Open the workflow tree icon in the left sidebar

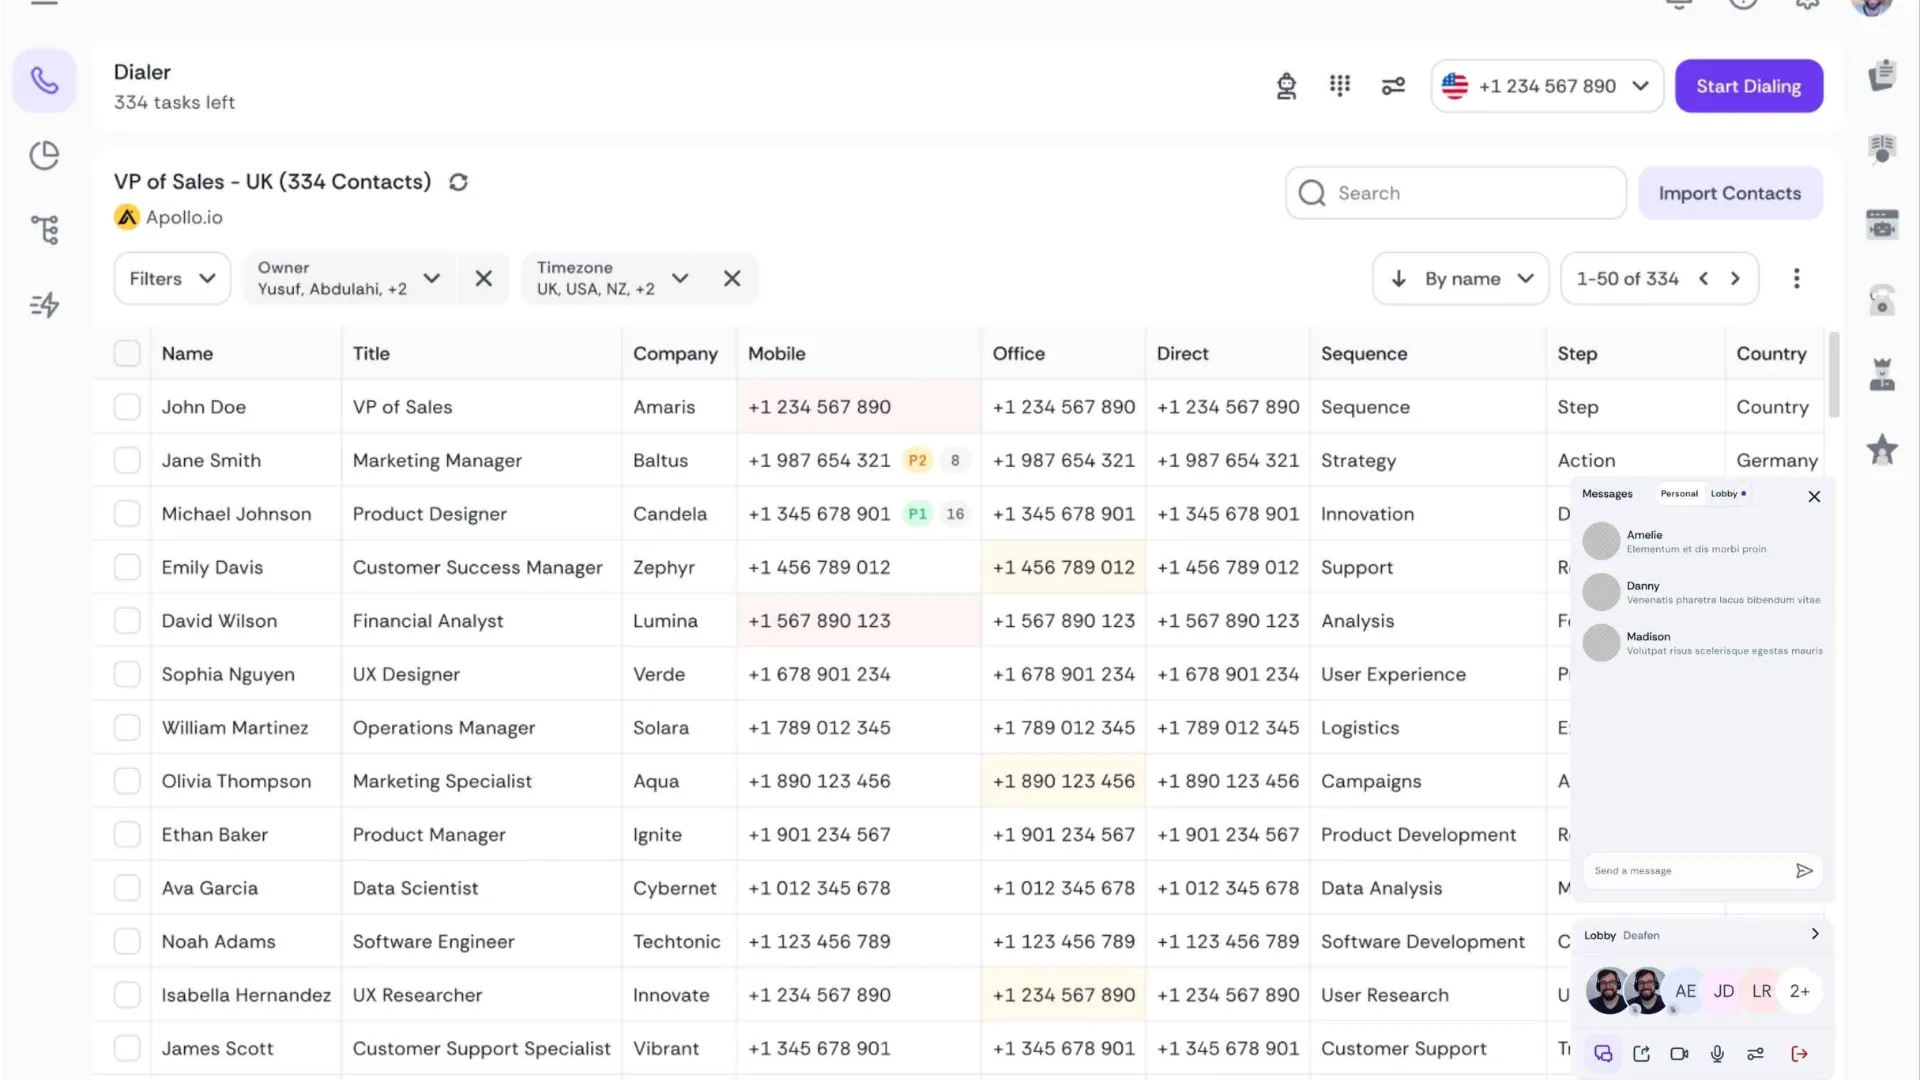click(44, 229)
